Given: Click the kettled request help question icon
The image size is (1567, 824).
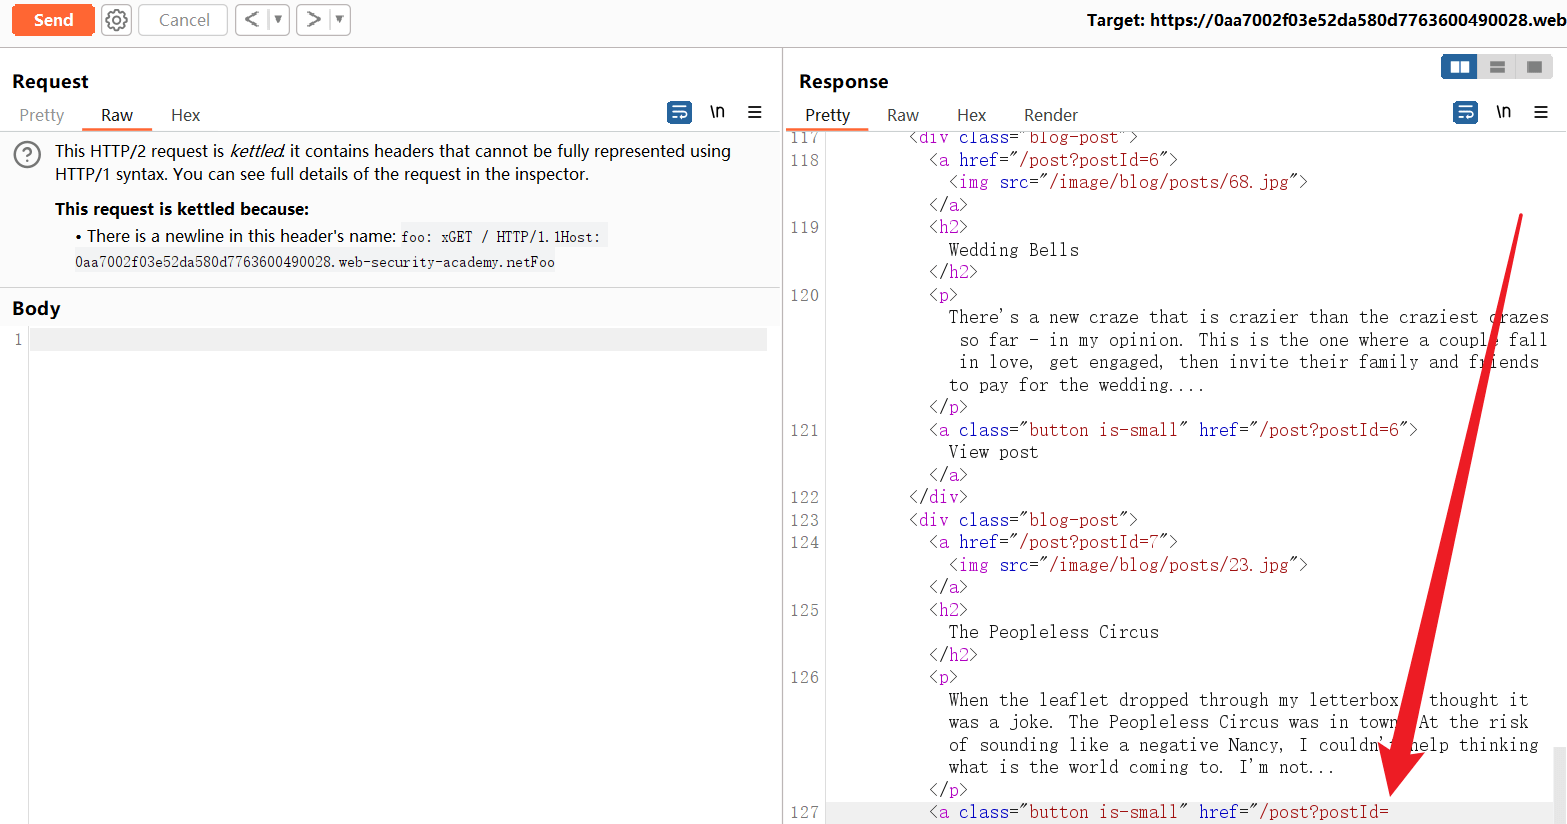Looking at the screenshot, I should (27, 155).
